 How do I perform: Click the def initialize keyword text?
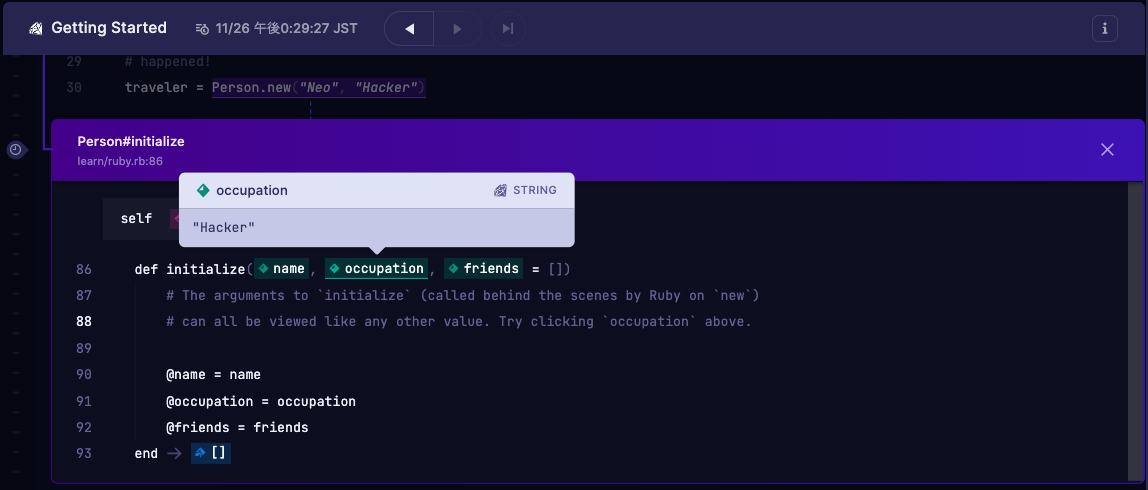189,270
